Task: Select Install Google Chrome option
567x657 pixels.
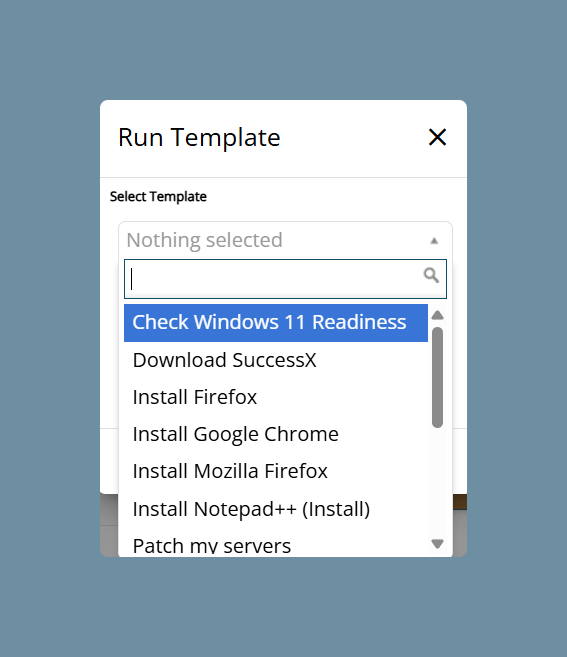Action: coord(276,434)
